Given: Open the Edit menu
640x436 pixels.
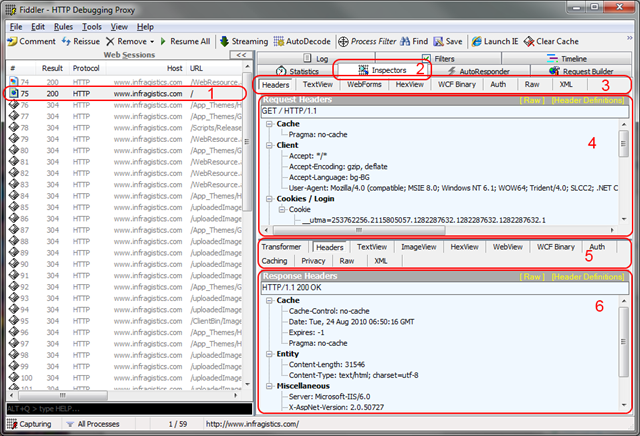Looking at the screenshot, I should pyautogui.click(x=38, y=27).
